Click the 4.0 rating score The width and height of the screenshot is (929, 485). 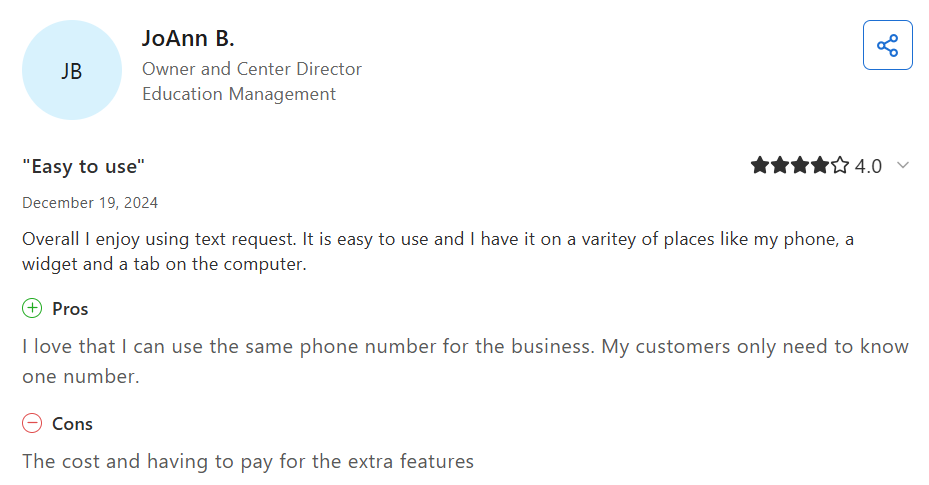pos(868,166)
